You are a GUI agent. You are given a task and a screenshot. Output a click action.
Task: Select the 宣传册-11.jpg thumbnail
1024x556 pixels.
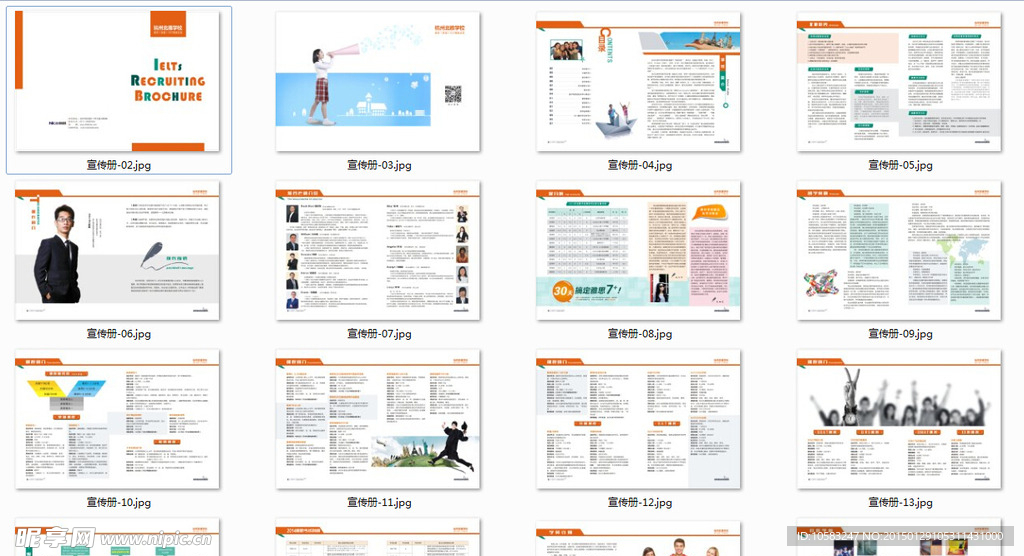click(377, 419)
